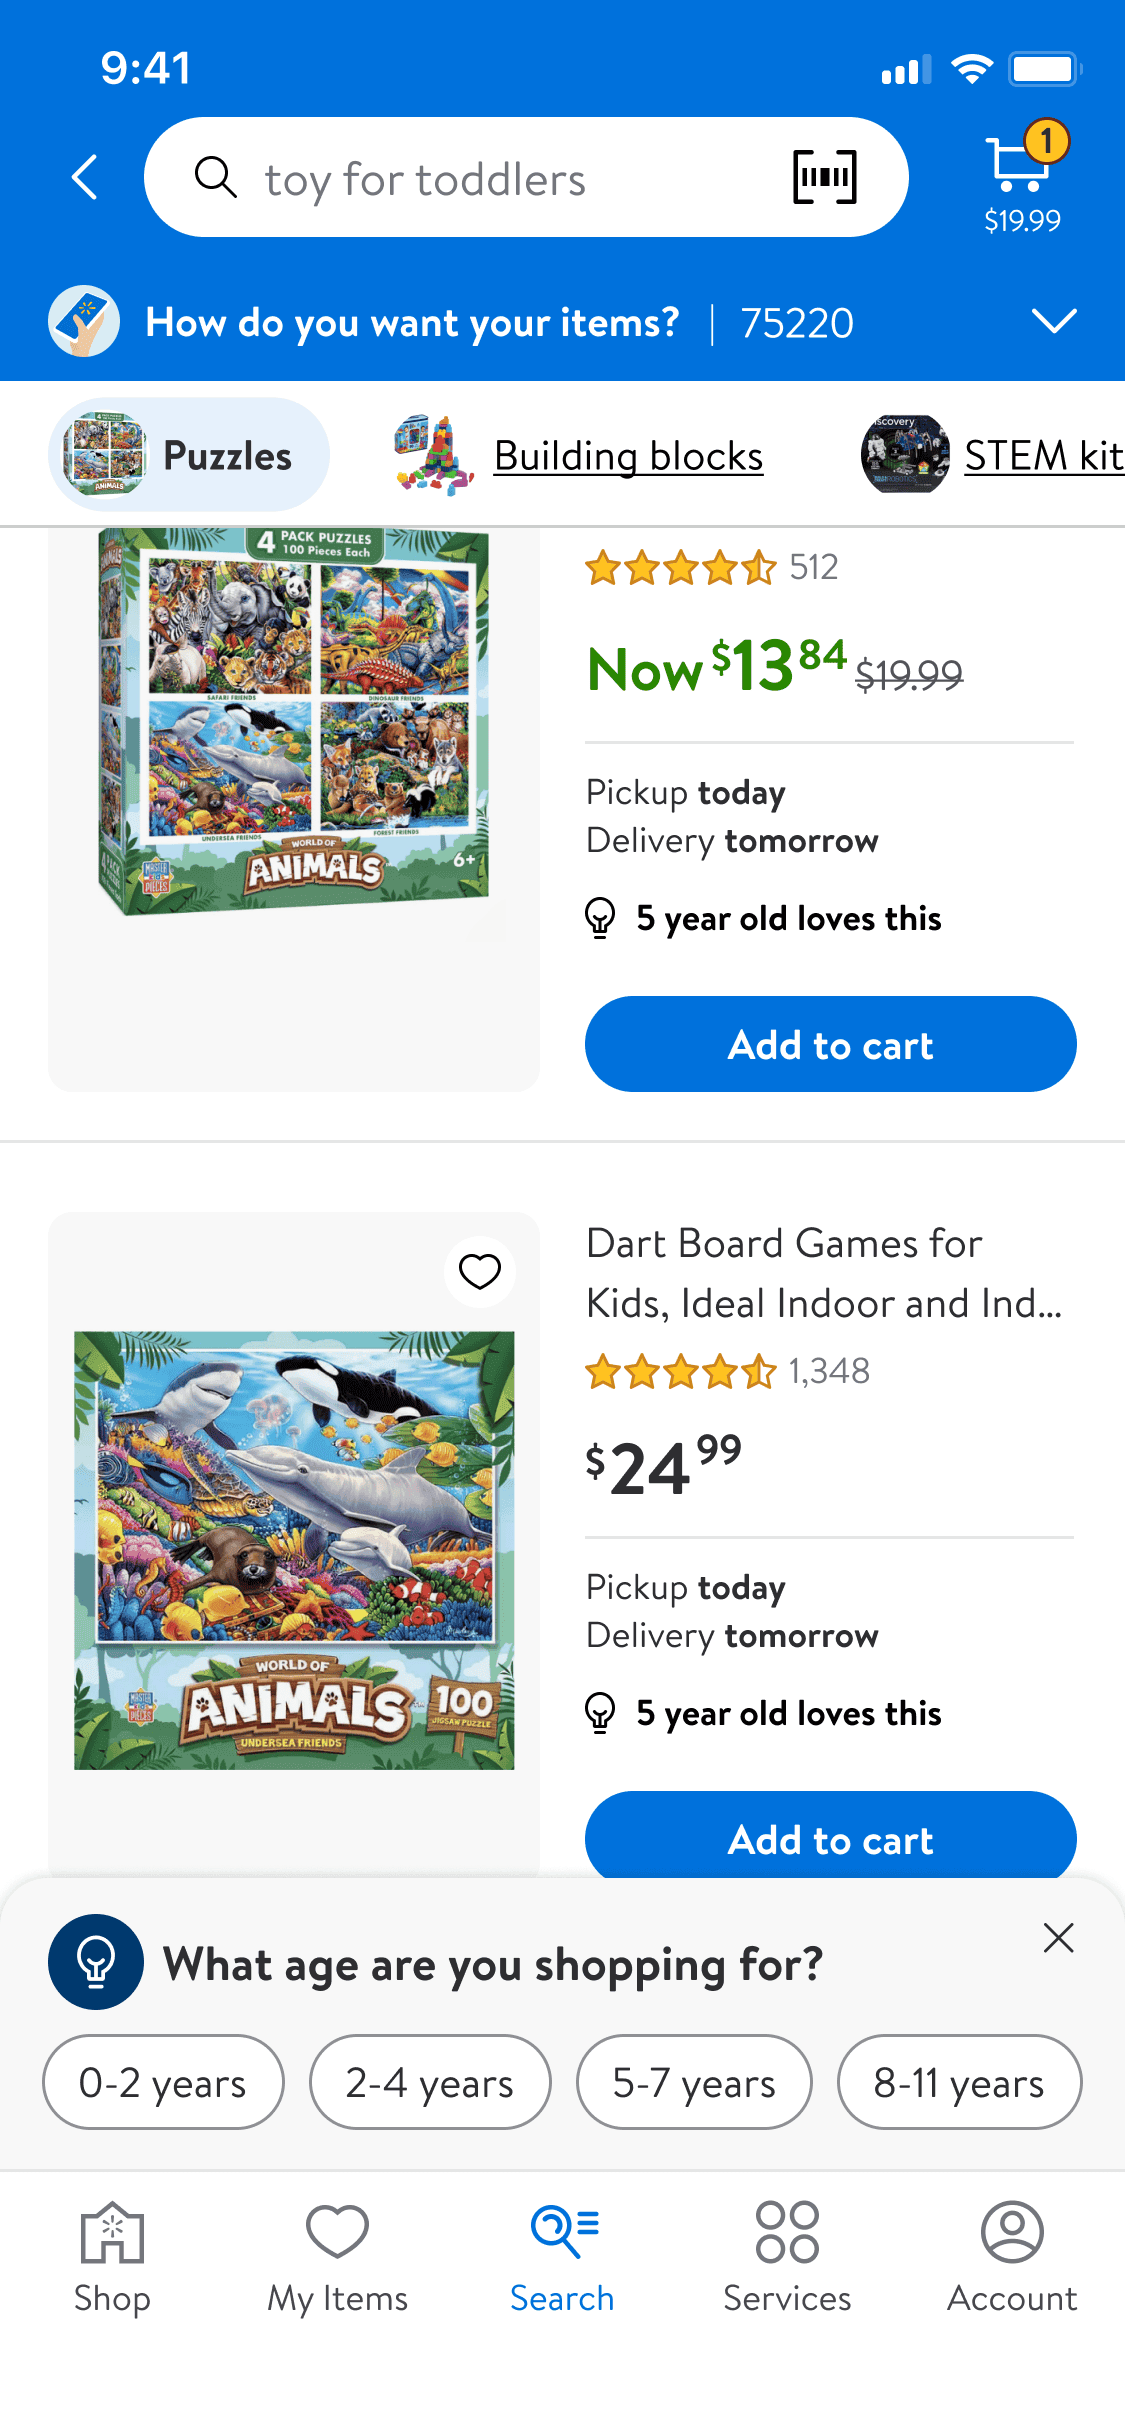The height and width of the screenshot is (2436, 1125).
Task: Add Dart Board Games to cart
Action: [x=830, y=1838]
